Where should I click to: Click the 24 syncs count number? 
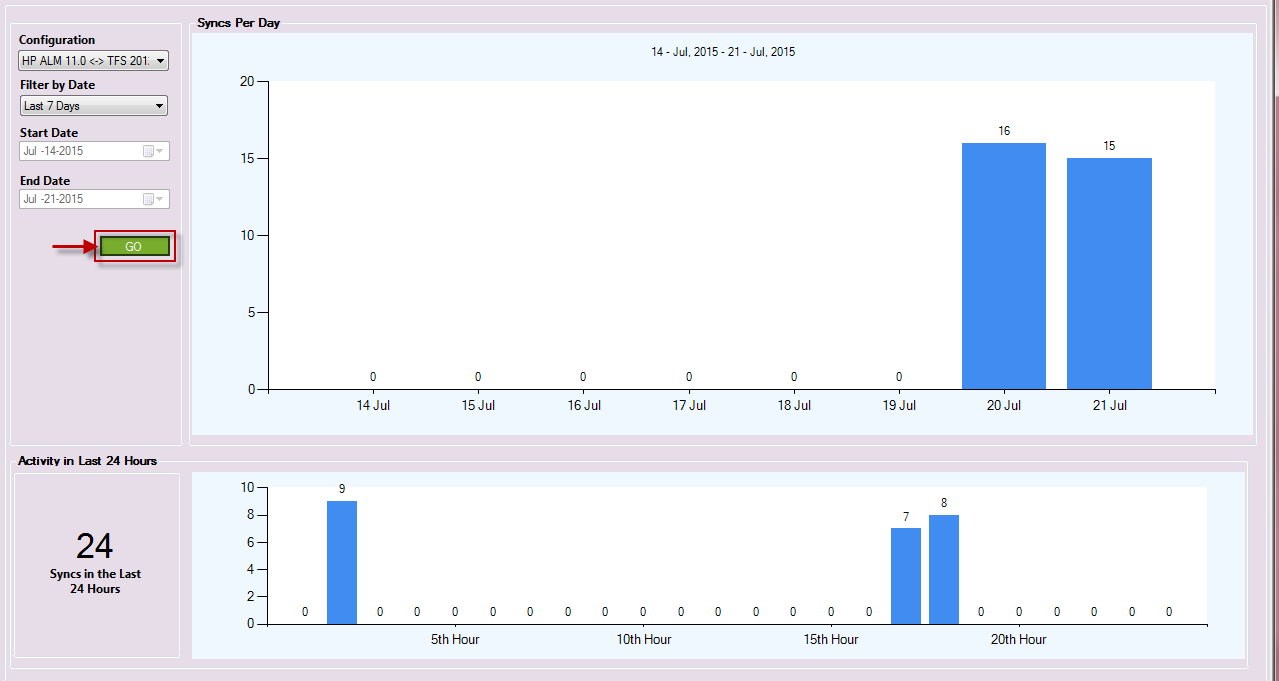point(95,546)
